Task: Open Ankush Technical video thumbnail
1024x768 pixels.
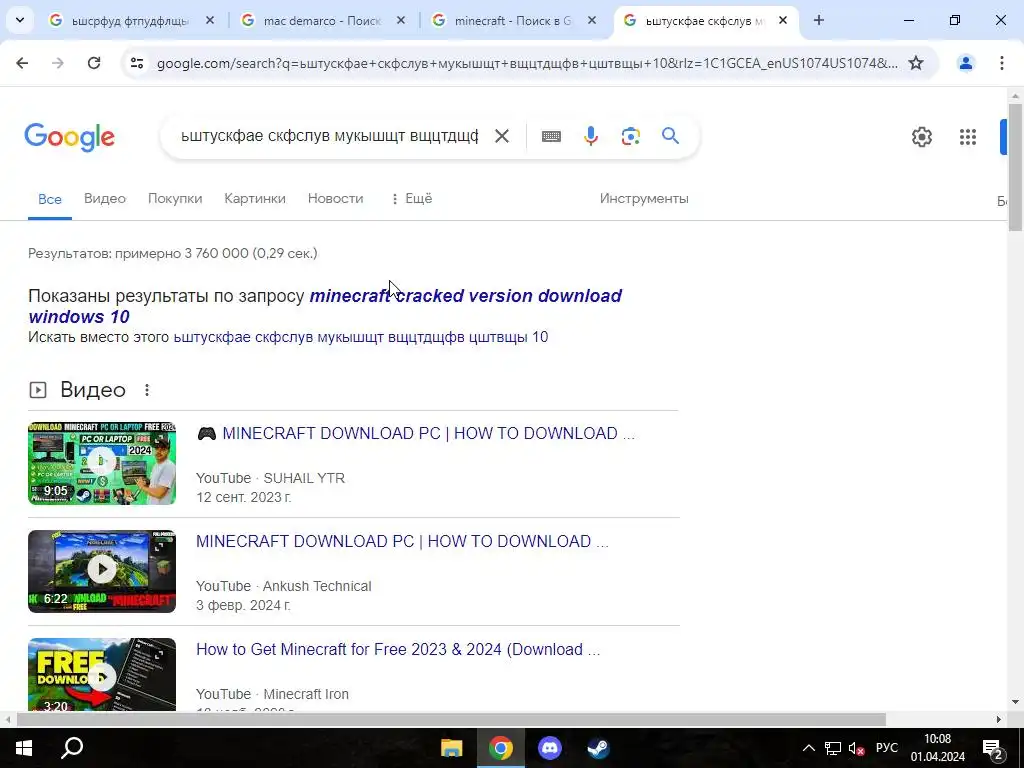Action: click(102, 571)
